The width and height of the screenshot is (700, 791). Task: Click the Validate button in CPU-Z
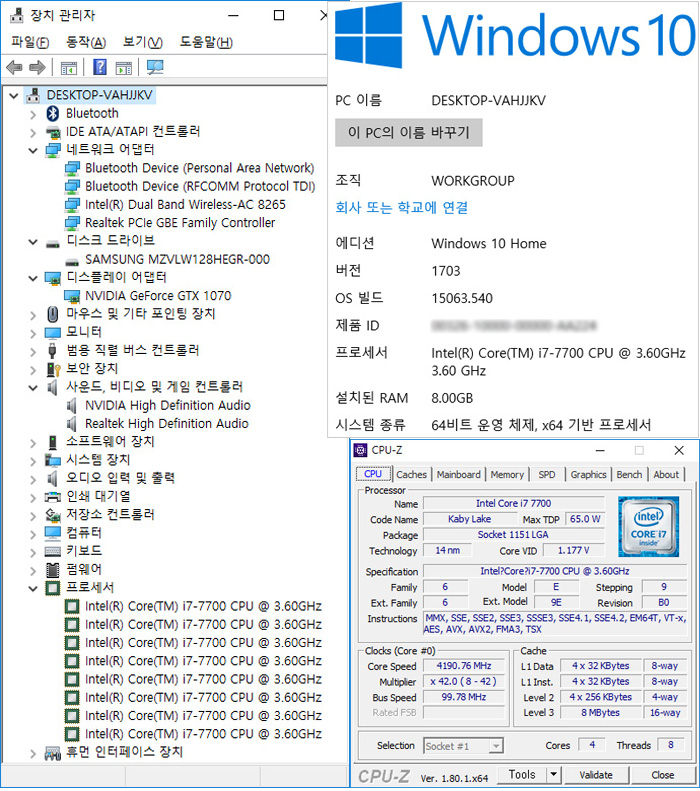596,774
